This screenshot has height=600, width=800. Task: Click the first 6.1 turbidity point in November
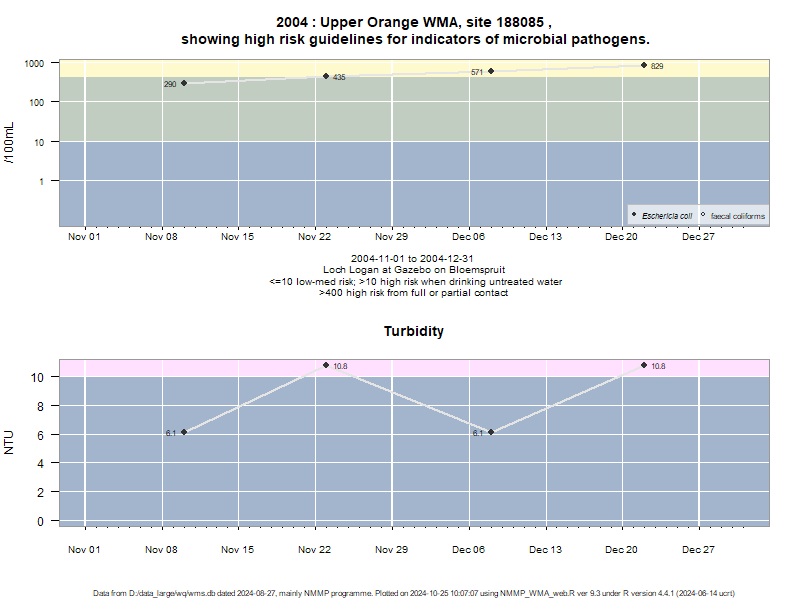pos(184,432)
